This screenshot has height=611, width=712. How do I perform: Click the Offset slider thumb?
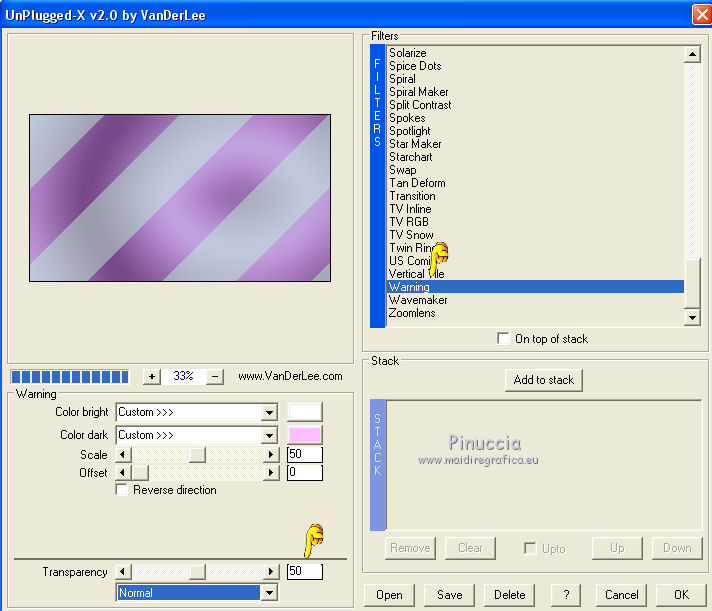[x=140, y=473]
